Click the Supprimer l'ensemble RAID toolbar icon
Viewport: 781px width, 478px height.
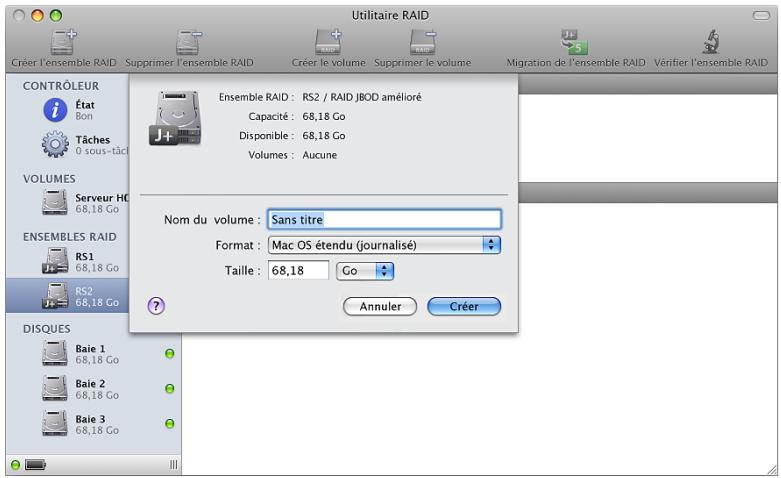tap(189, 42)
